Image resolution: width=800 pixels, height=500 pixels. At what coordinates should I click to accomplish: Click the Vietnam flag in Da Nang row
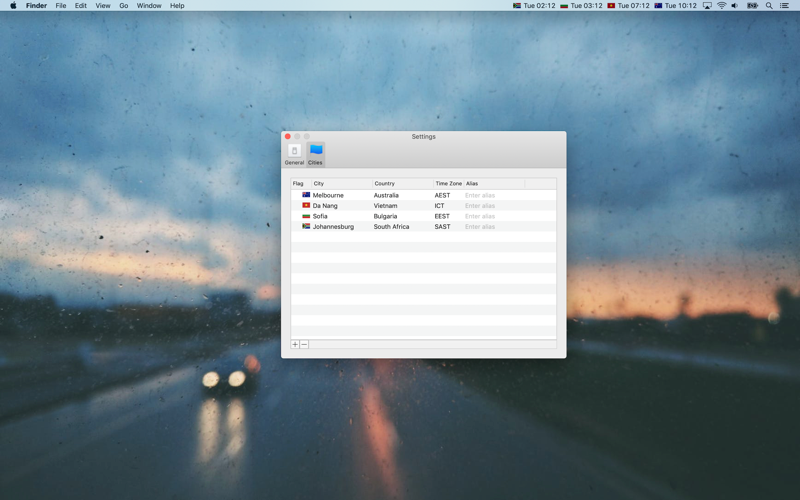coord(306,206)
